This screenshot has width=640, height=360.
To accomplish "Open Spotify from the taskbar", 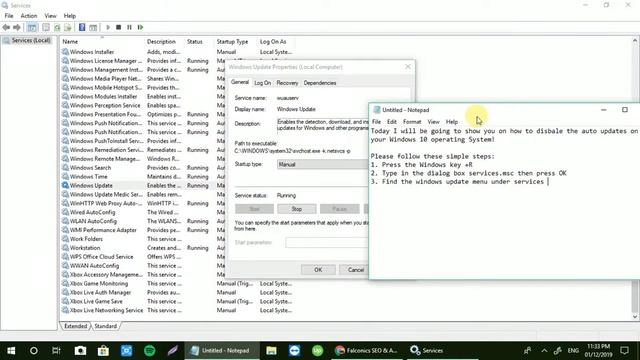I will point(149,351).
